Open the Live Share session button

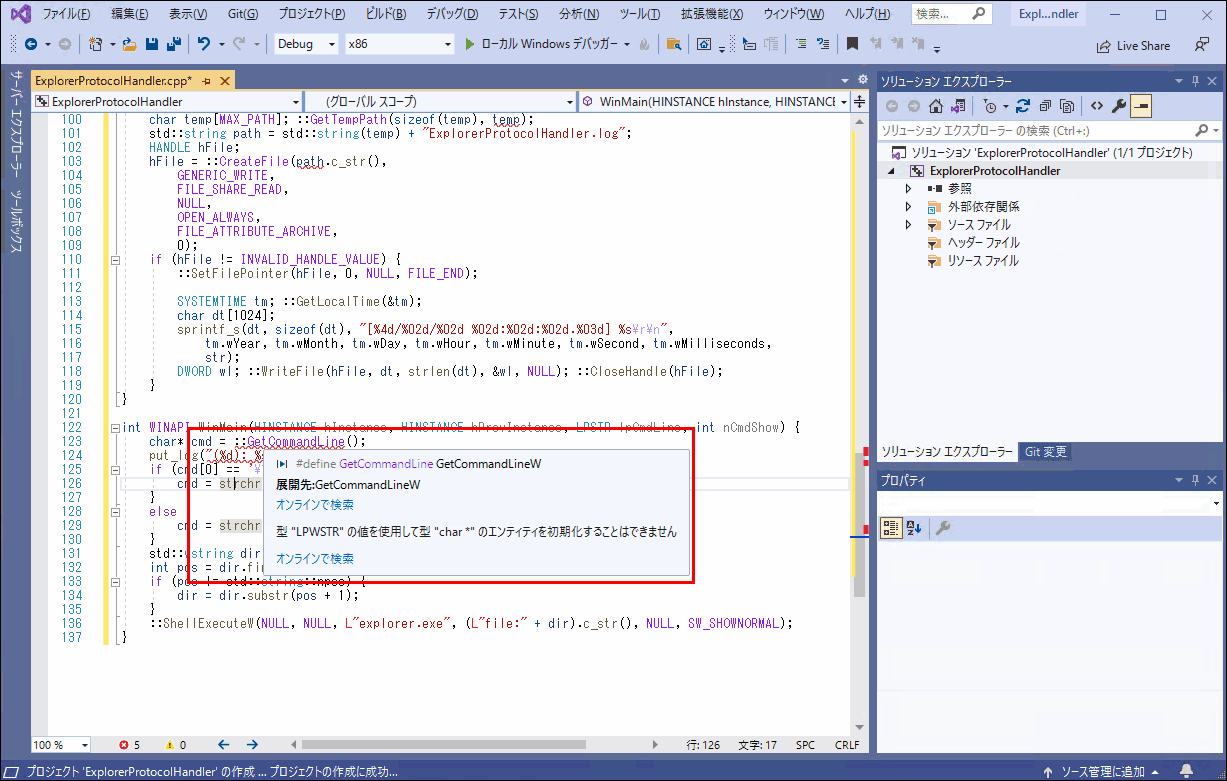tap(1133, 46)
